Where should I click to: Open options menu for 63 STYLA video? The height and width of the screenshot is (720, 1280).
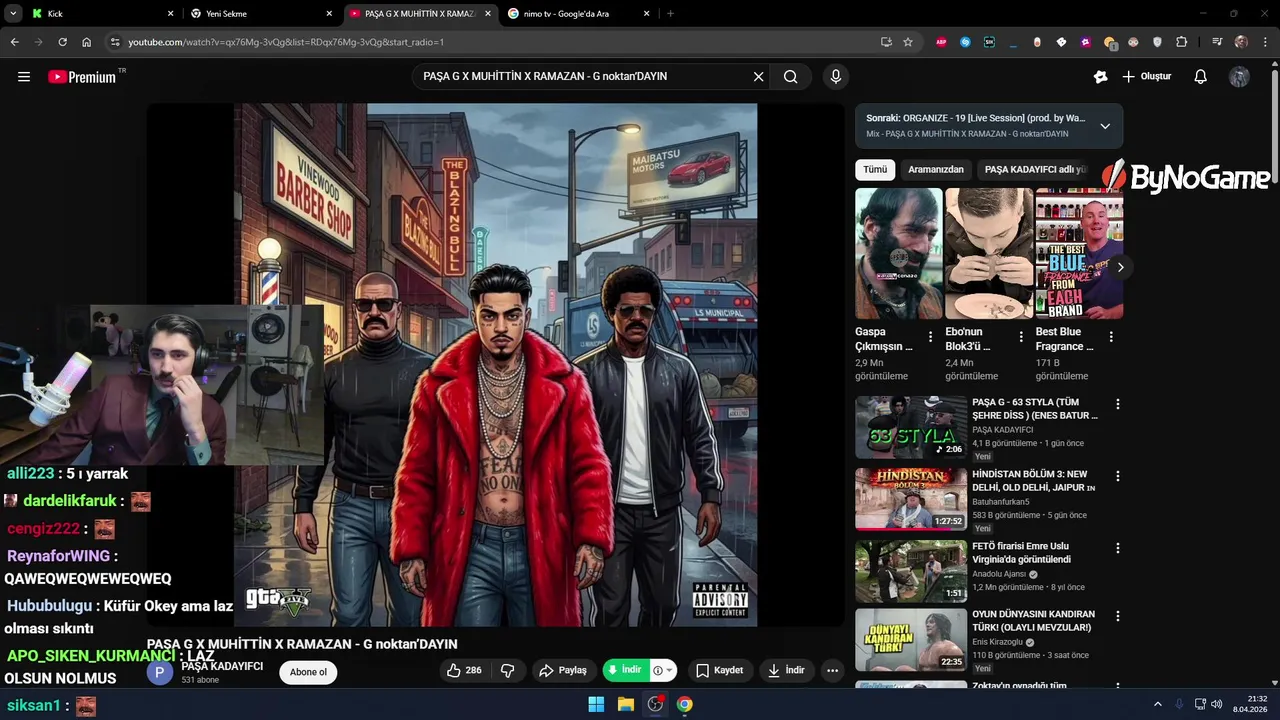(x=1118, y=404)
